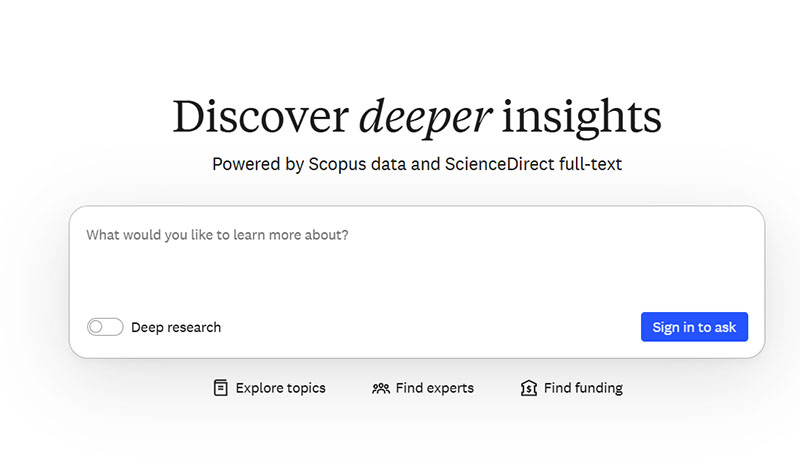This screenshot has width=800, height=474.
Task: Open the Explore topics text link
Action: [x=280, y=388]
